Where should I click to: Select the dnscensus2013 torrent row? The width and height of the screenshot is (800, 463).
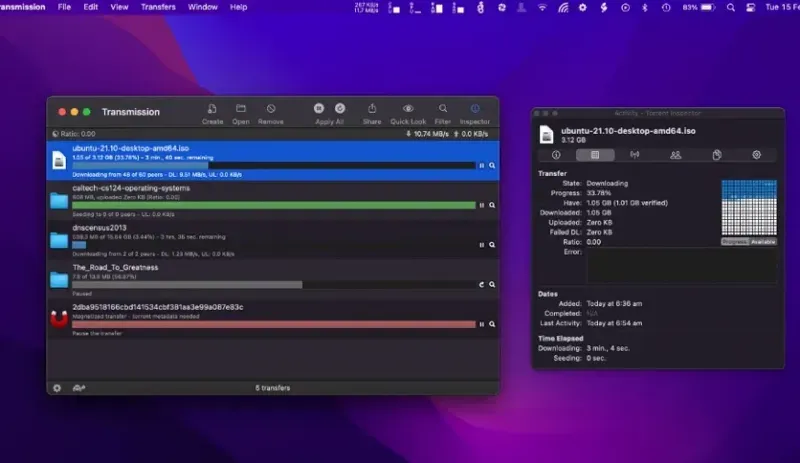click(x=273, y=240)
